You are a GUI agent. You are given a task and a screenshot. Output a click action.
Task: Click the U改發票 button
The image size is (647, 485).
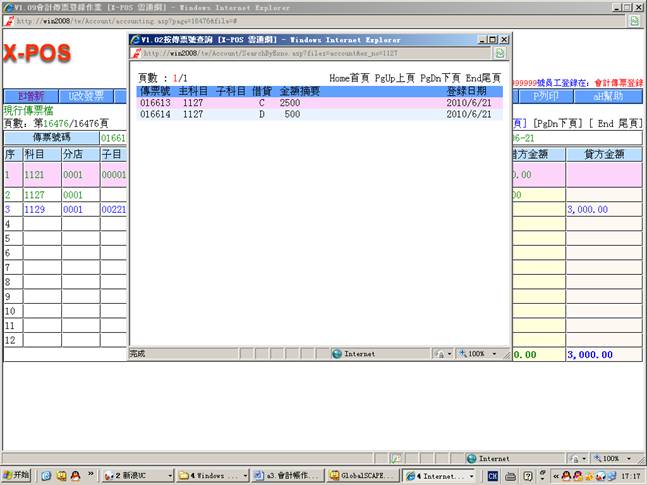pos(85,96)
